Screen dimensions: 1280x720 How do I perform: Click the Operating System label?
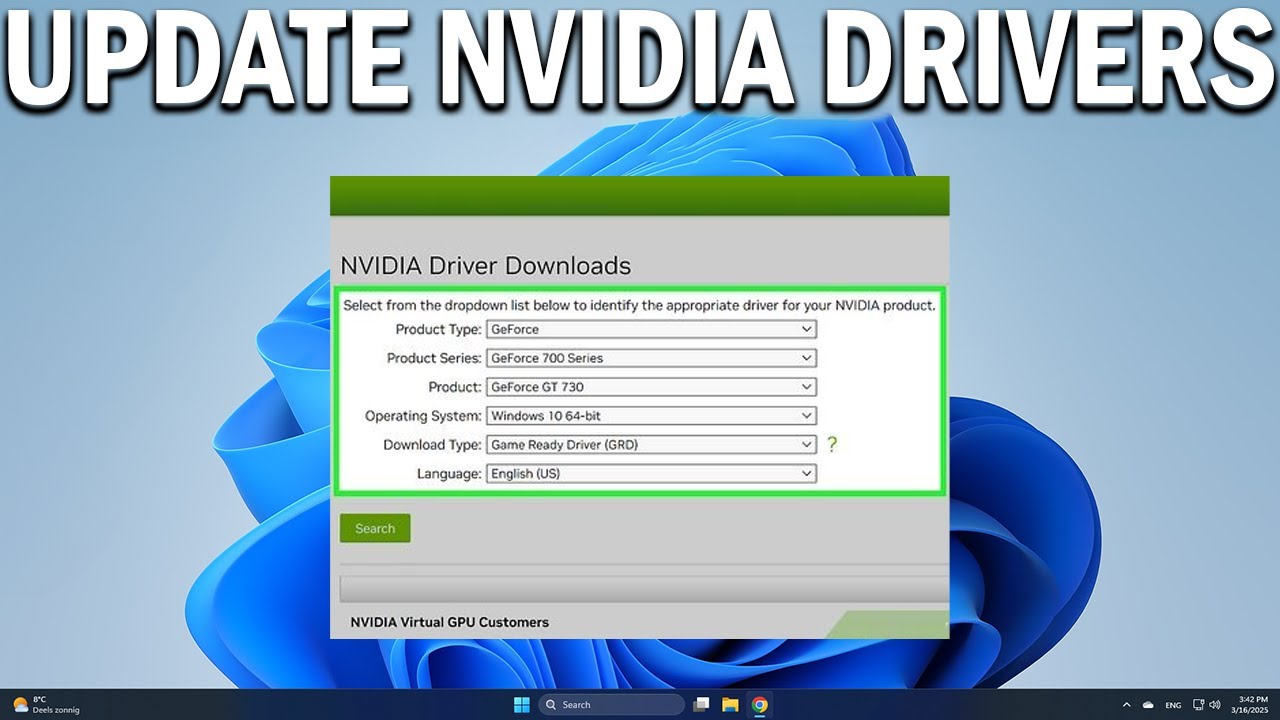point(423,416)
